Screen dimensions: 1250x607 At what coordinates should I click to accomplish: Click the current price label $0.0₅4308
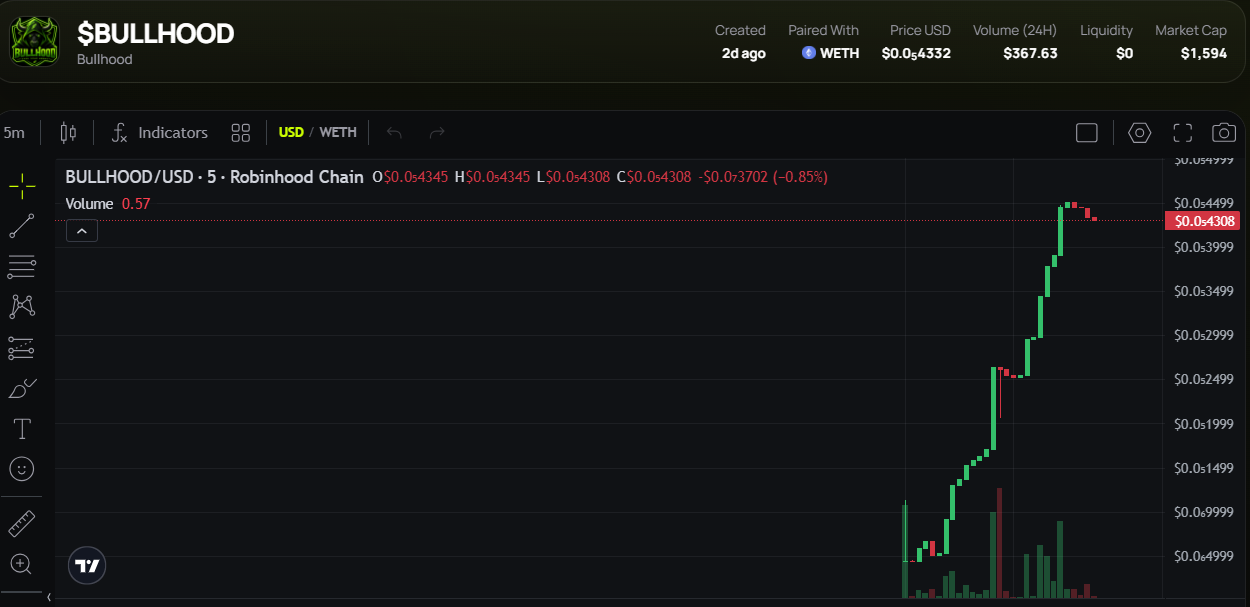(x=1202, y=221)
